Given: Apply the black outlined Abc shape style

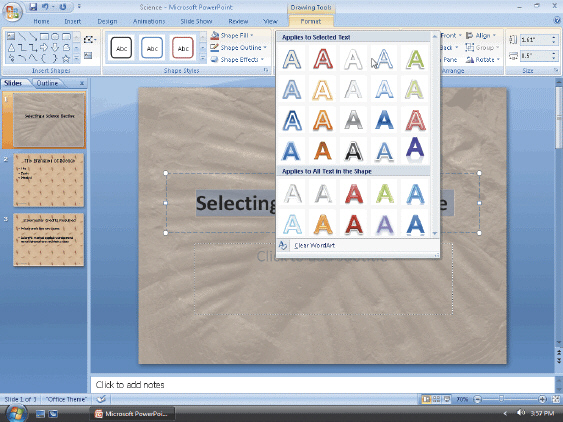Looking at the screenshot, I should click(x=121, y=48).
